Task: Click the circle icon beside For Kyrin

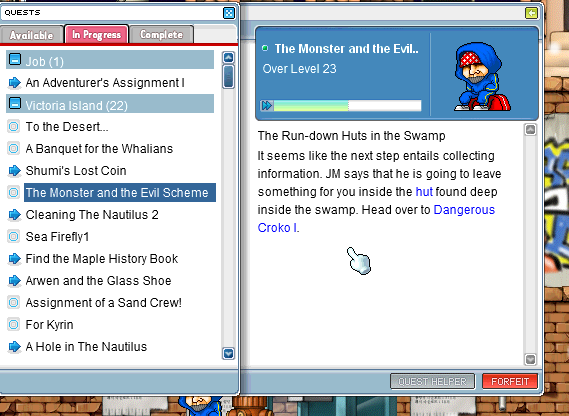Action: (x=14, y=325)
